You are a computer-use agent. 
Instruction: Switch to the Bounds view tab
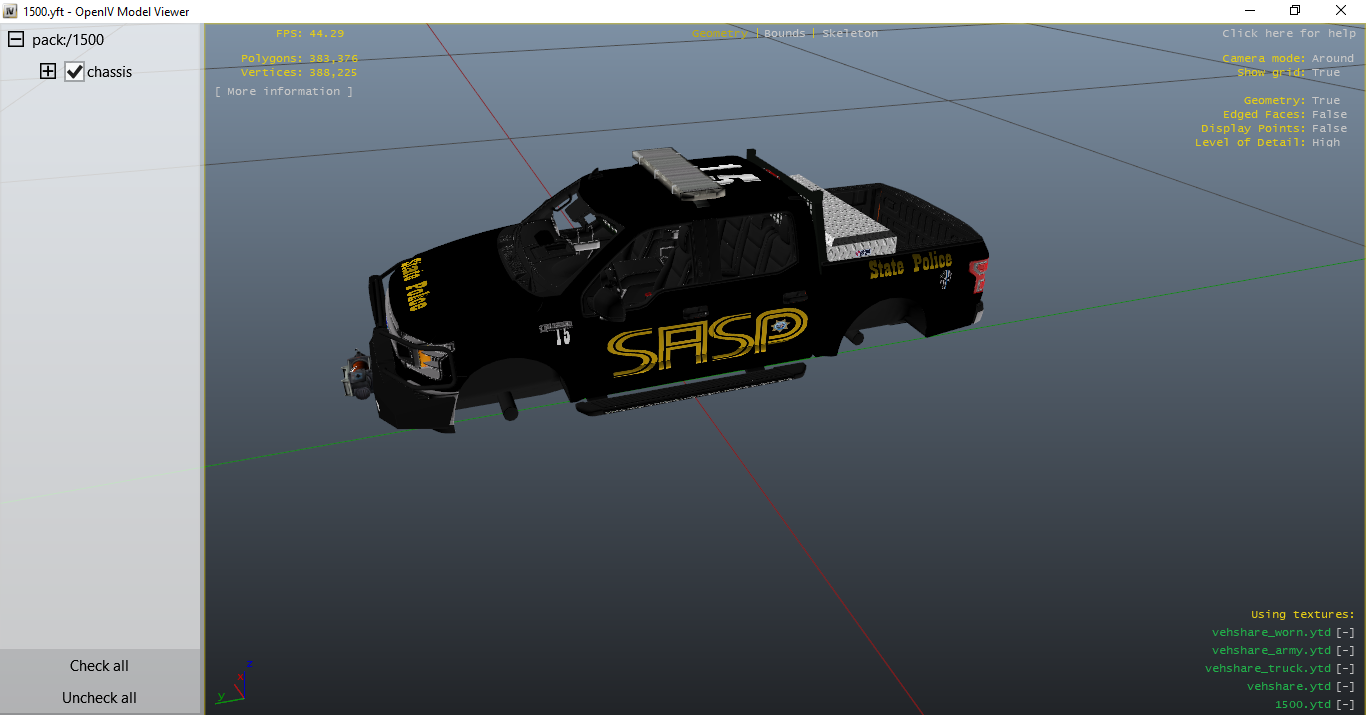[x=784, y=33]
